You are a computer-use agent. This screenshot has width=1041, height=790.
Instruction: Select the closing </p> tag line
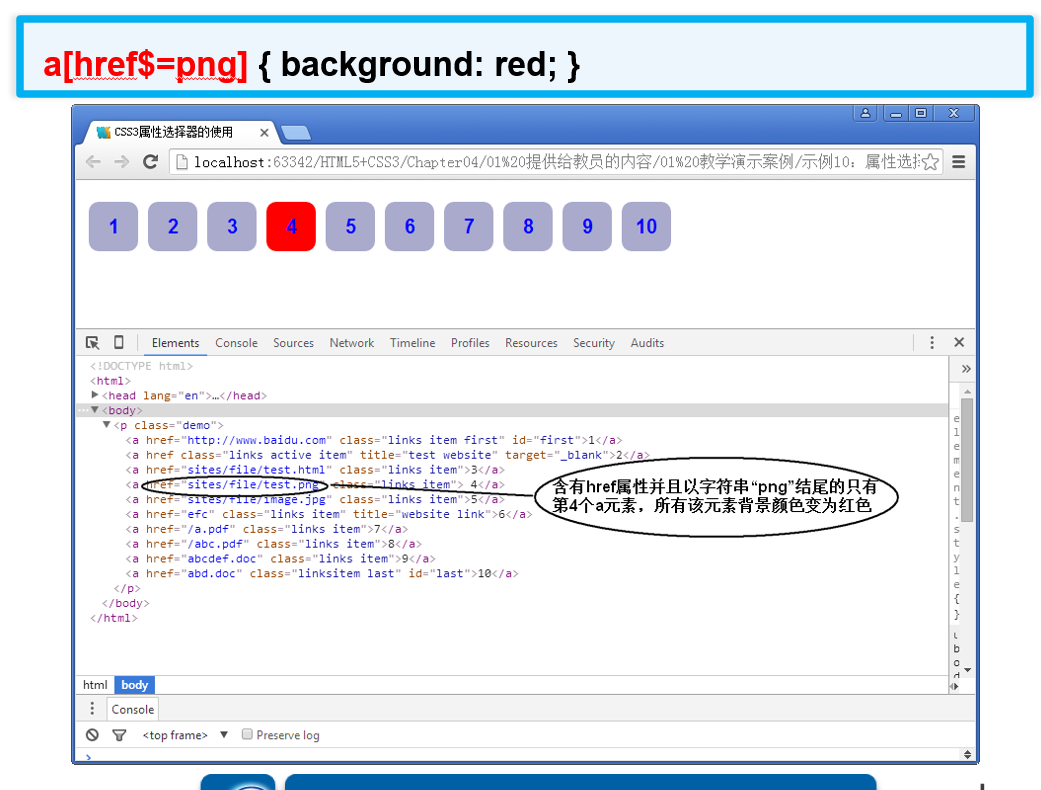coord(127,588)
